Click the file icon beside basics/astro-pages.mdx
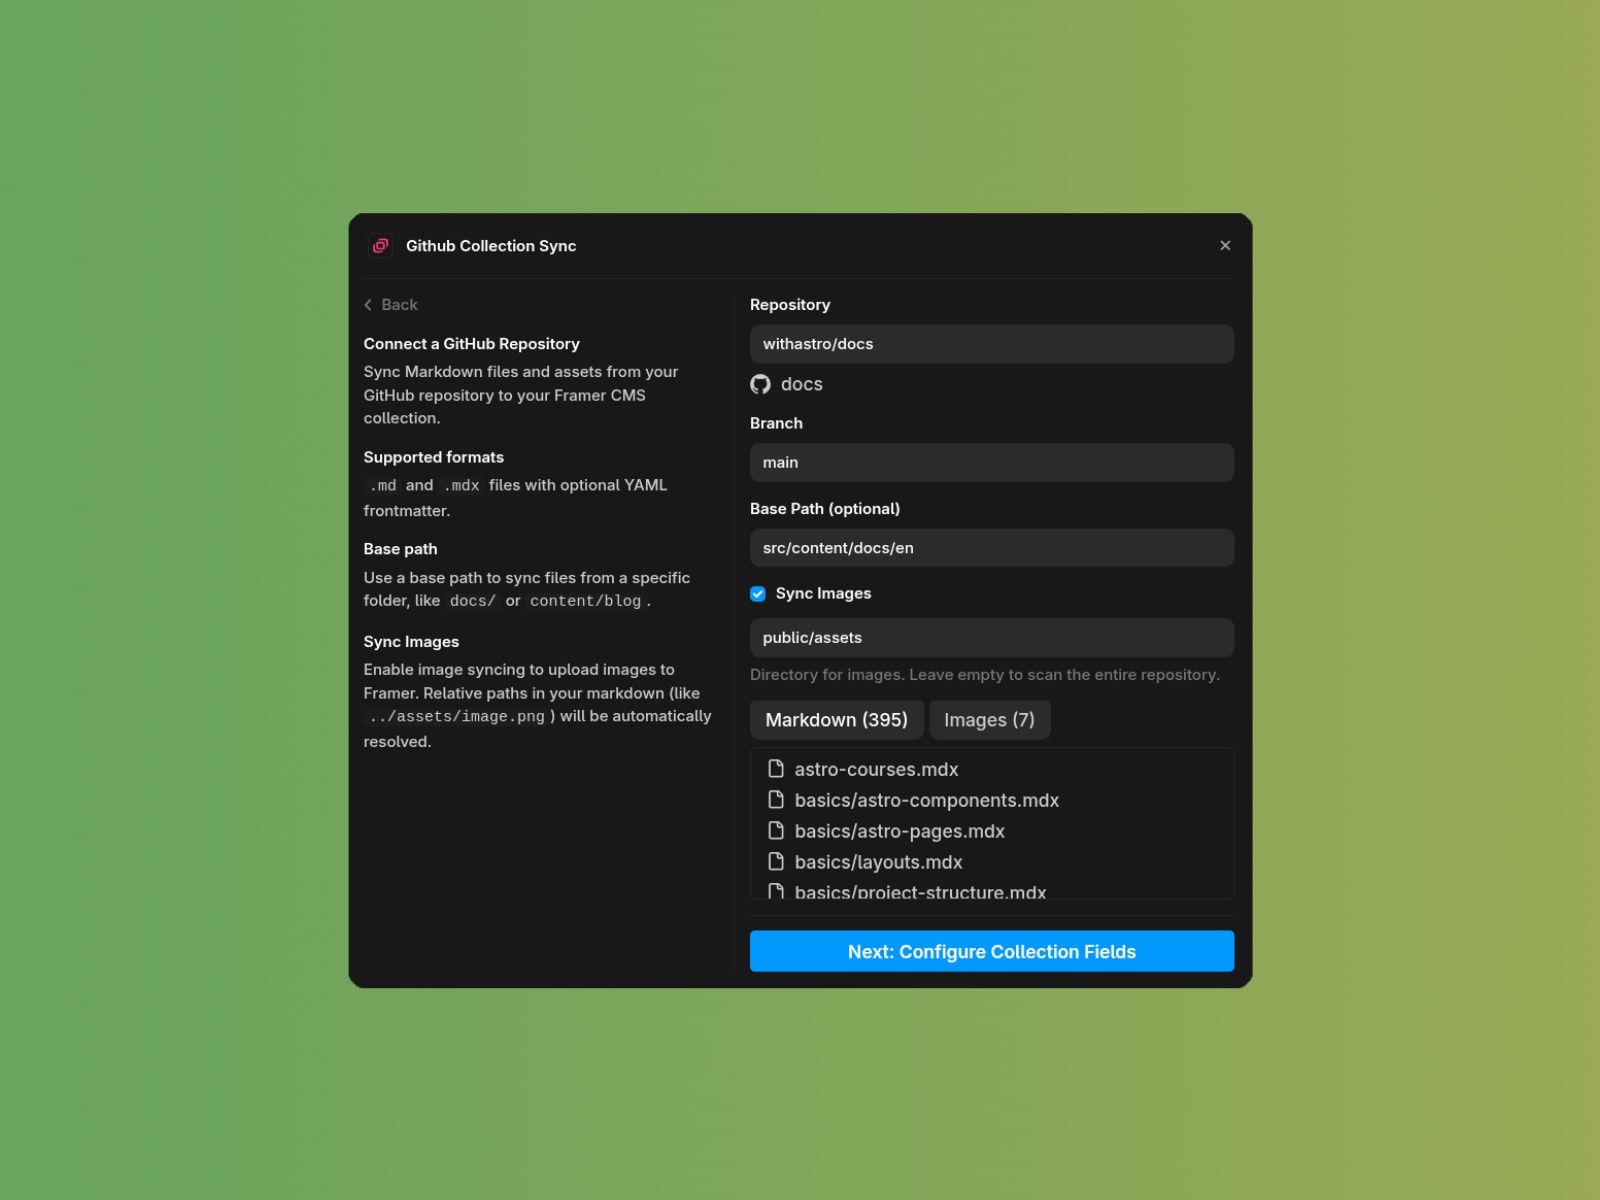Screen dimensions: 1600x1200 [777, 831]
